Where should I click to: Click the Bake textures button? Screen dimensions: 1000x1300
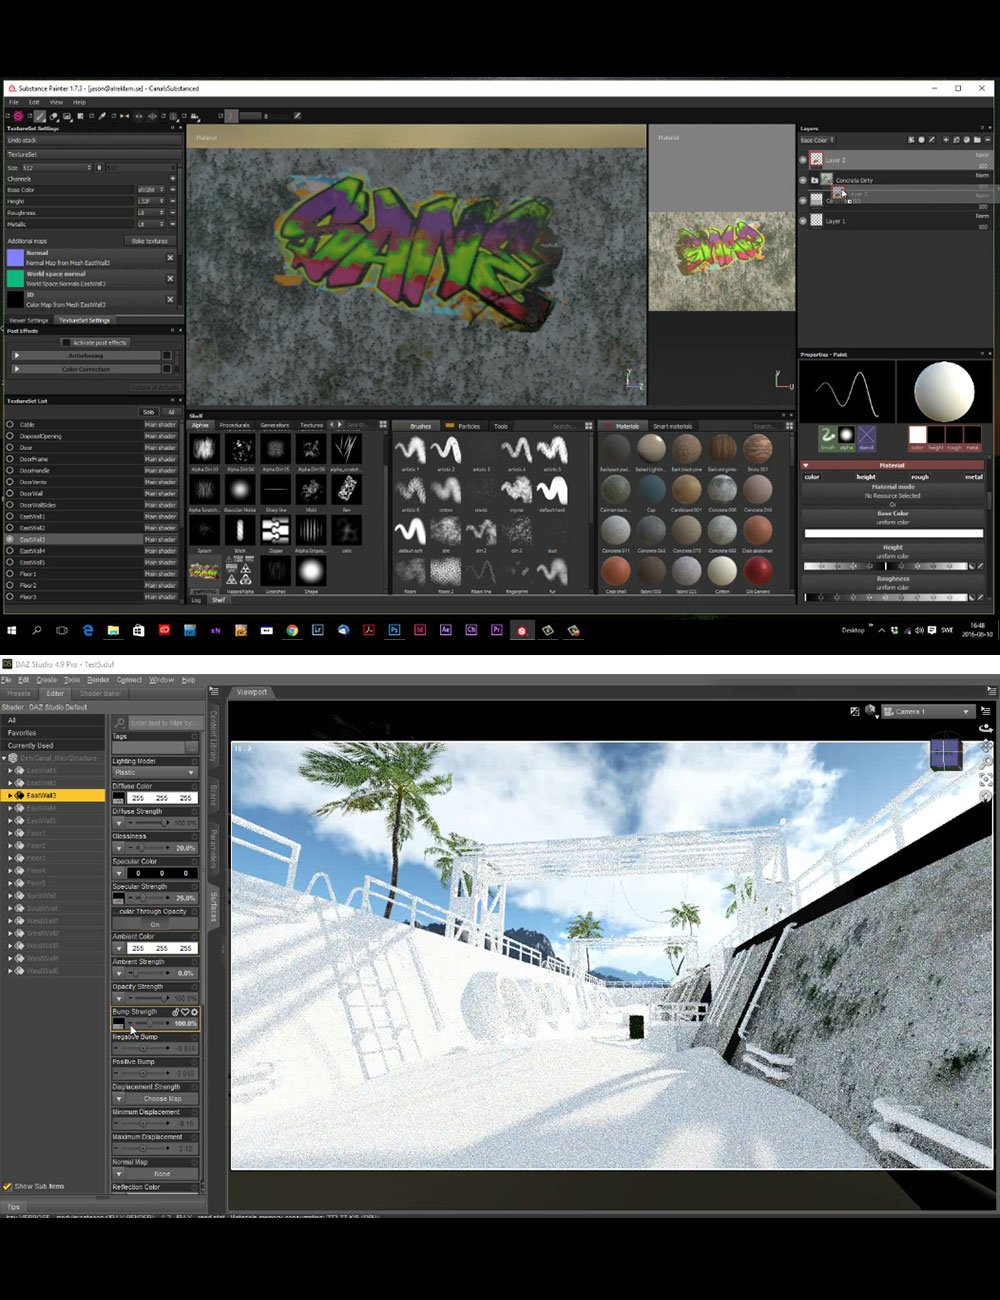tap(149, 241)
